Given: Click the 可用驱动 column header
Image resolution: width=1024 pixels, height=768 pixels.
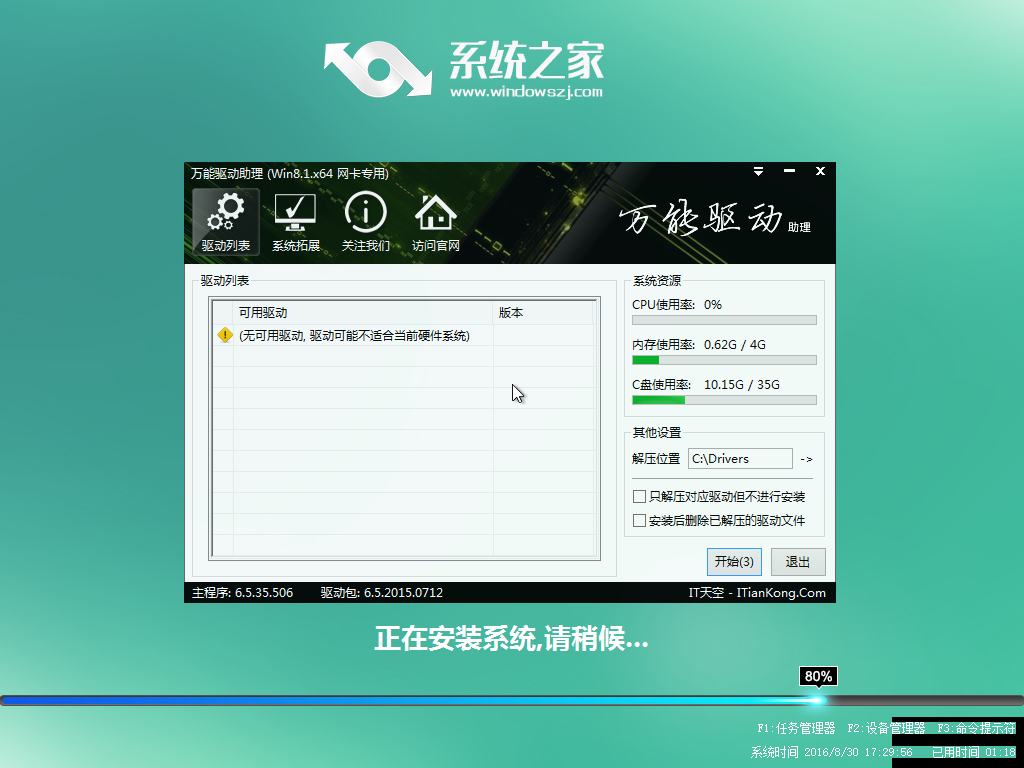Looking at the screenshot, I should (x=362, y=313).
